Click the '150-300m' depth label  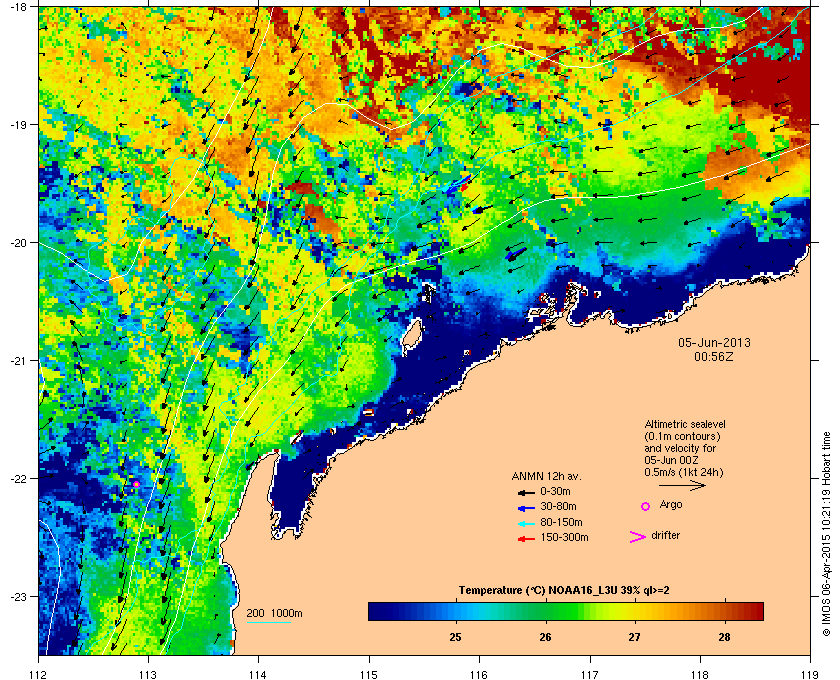pos(564,537)
